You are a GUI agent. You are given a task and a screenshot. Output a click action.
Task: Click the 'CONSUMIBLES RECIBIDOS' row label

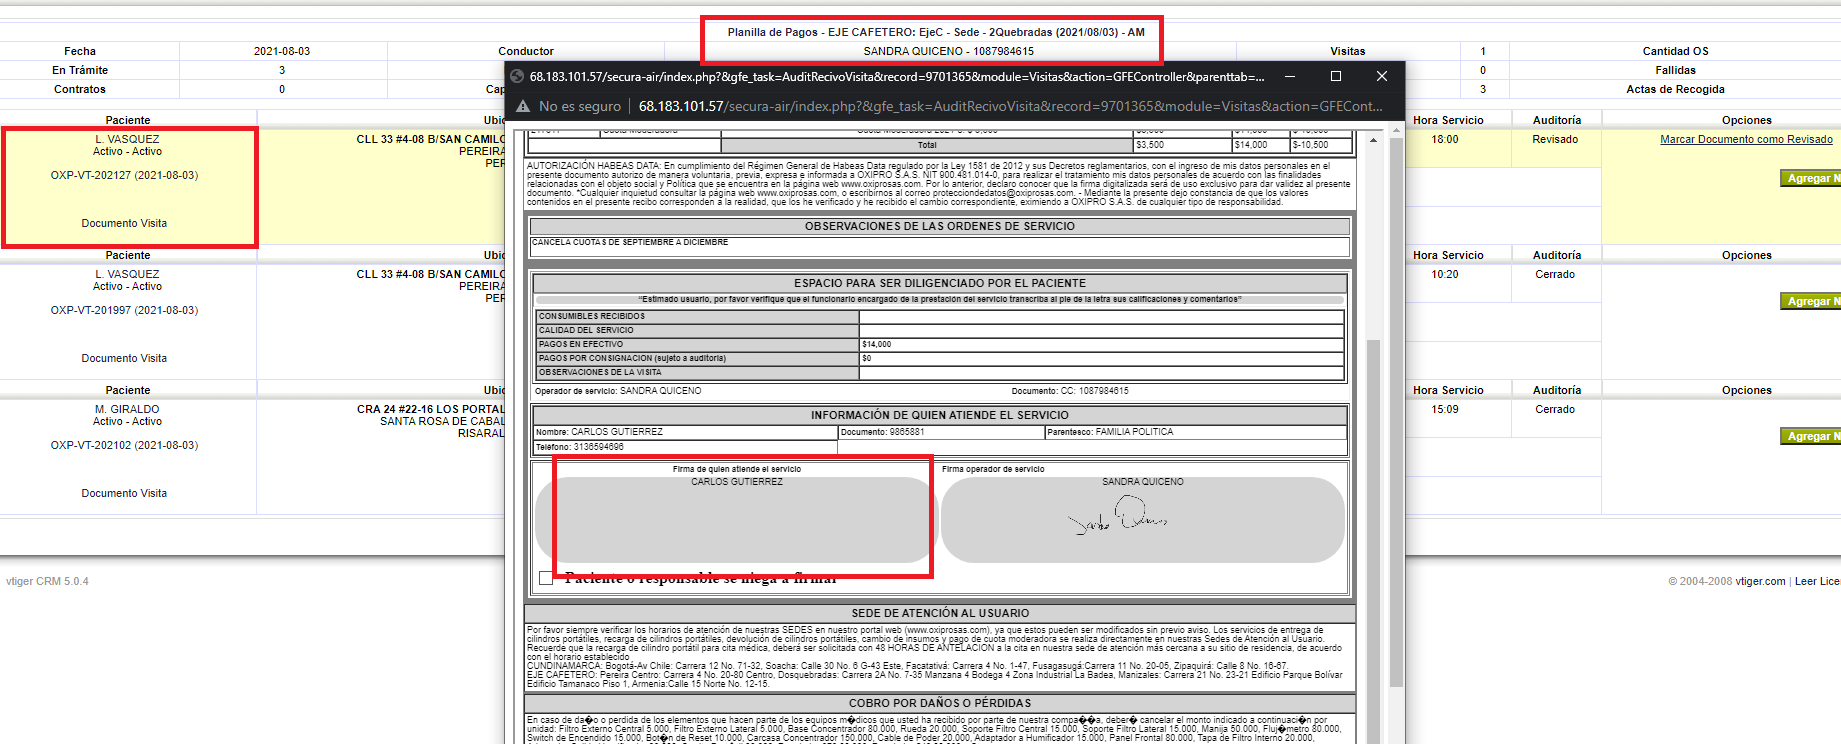(592, 316)
